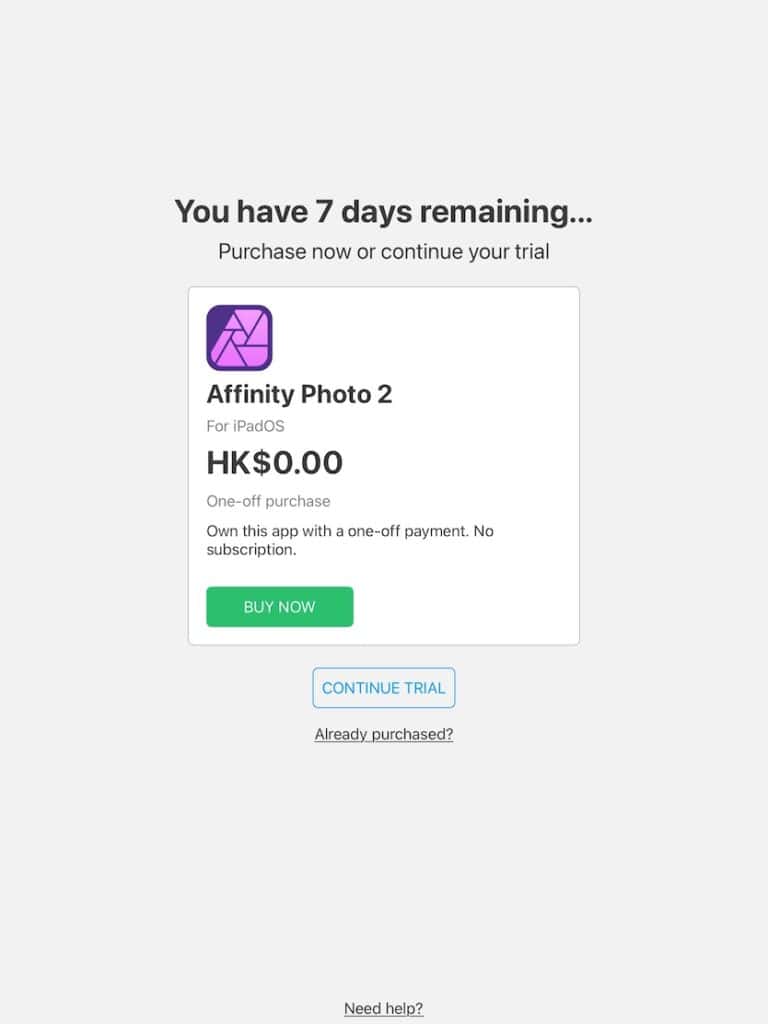This screenshot has height=1024, width=768.
Task: Click the HK$0.00 price text
Action: click(x=274, y=463)
